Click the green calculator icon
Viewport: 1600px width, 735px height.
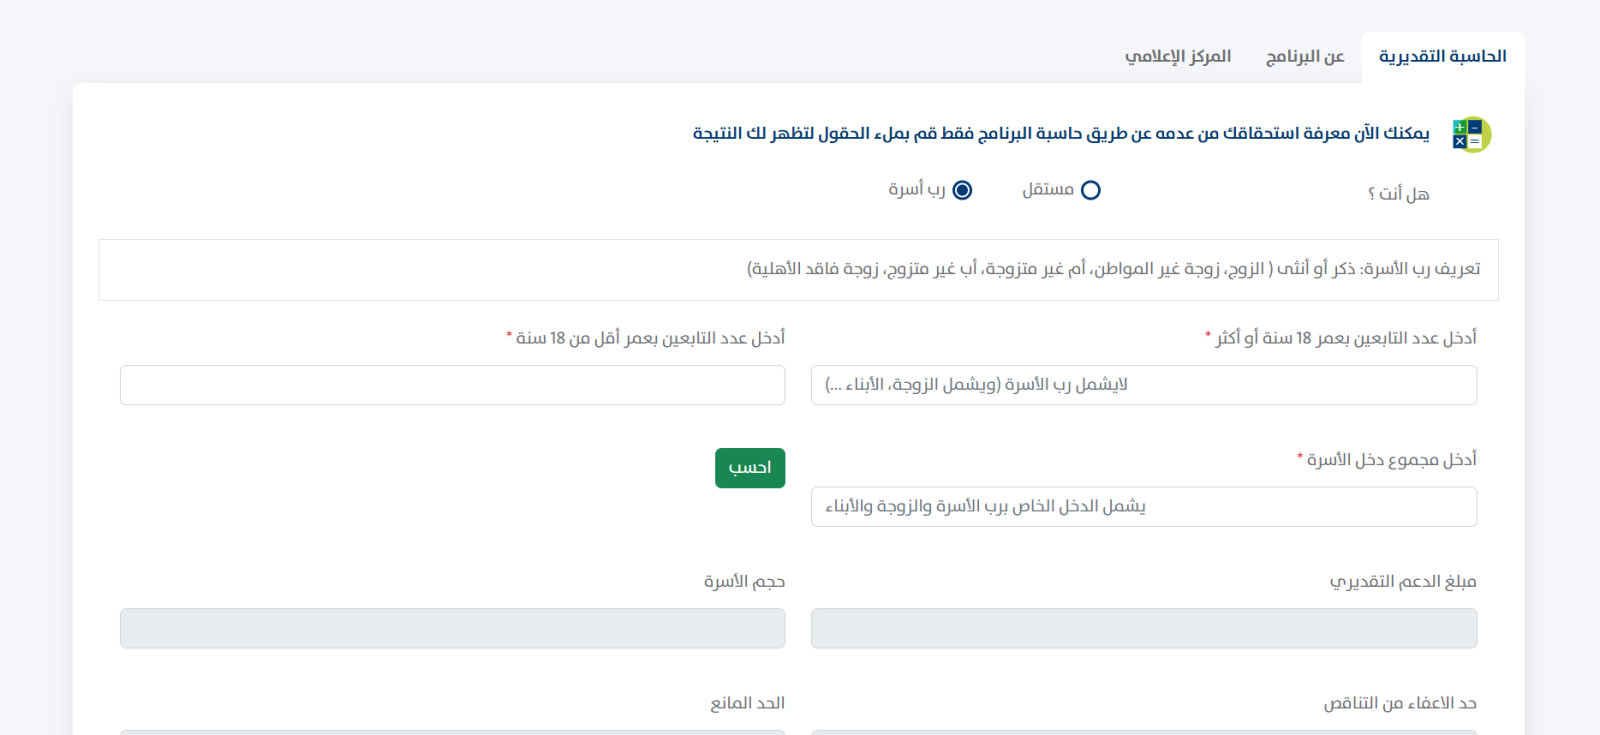1471,134
